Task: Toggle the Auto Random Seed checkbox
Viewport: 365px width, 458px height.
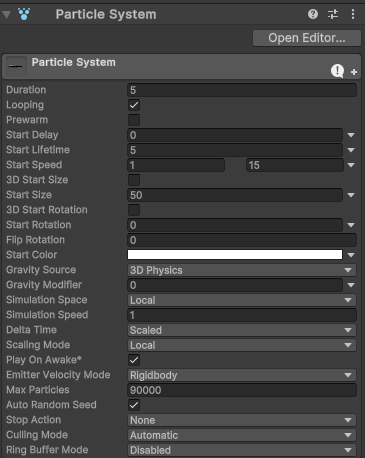Action: tap(134, 405)
